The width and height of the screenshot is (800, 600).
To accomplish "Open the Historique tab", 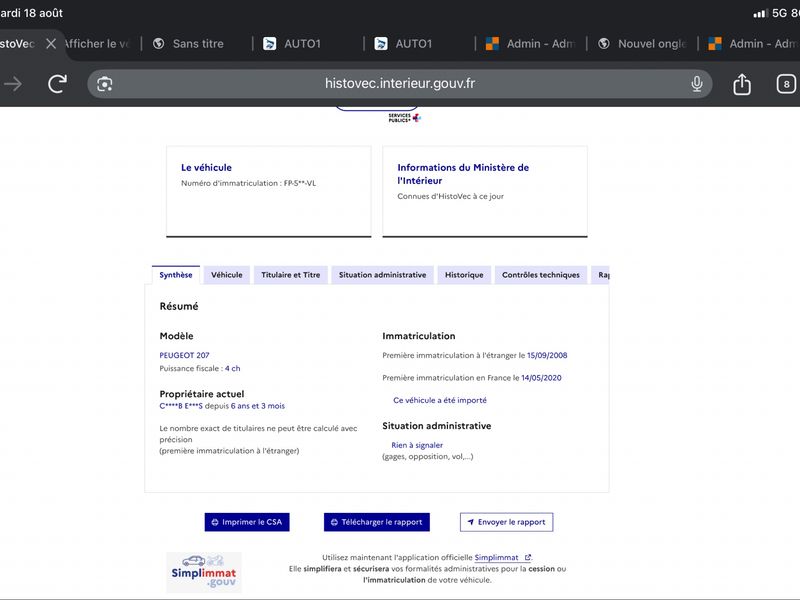I will (464, 275).
